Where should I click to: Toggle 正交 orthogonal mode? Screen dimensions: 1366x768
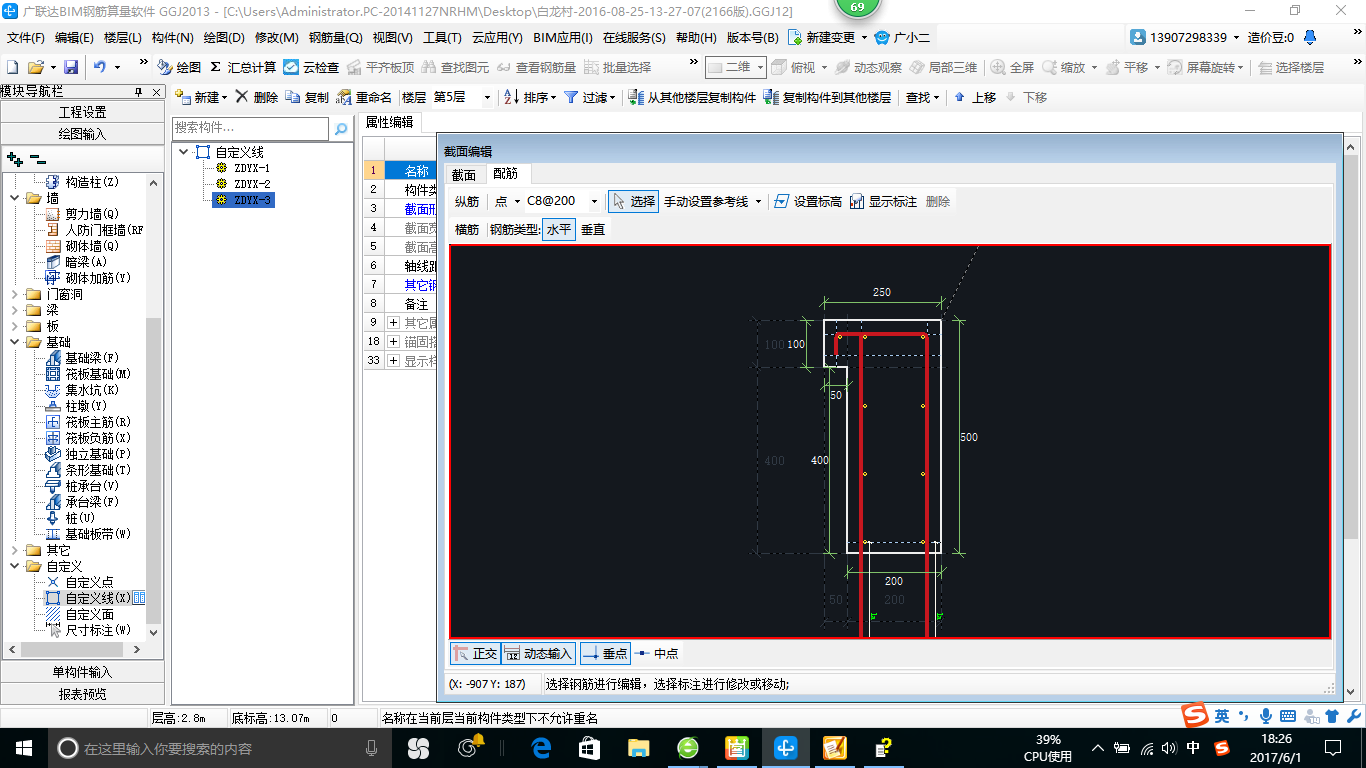pos(475,653)
